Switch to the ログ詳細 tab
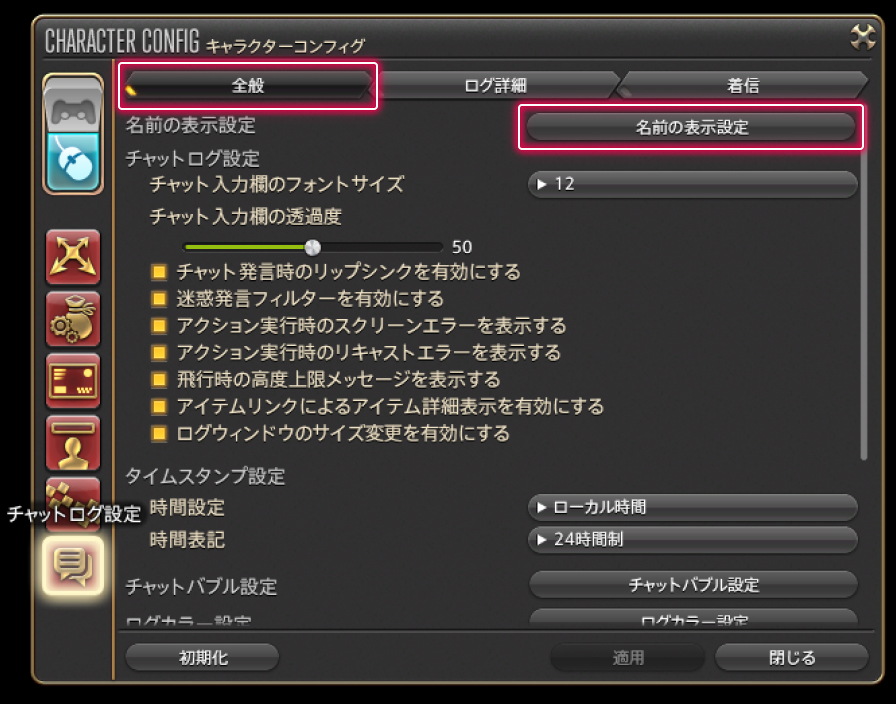 (495, 86)
